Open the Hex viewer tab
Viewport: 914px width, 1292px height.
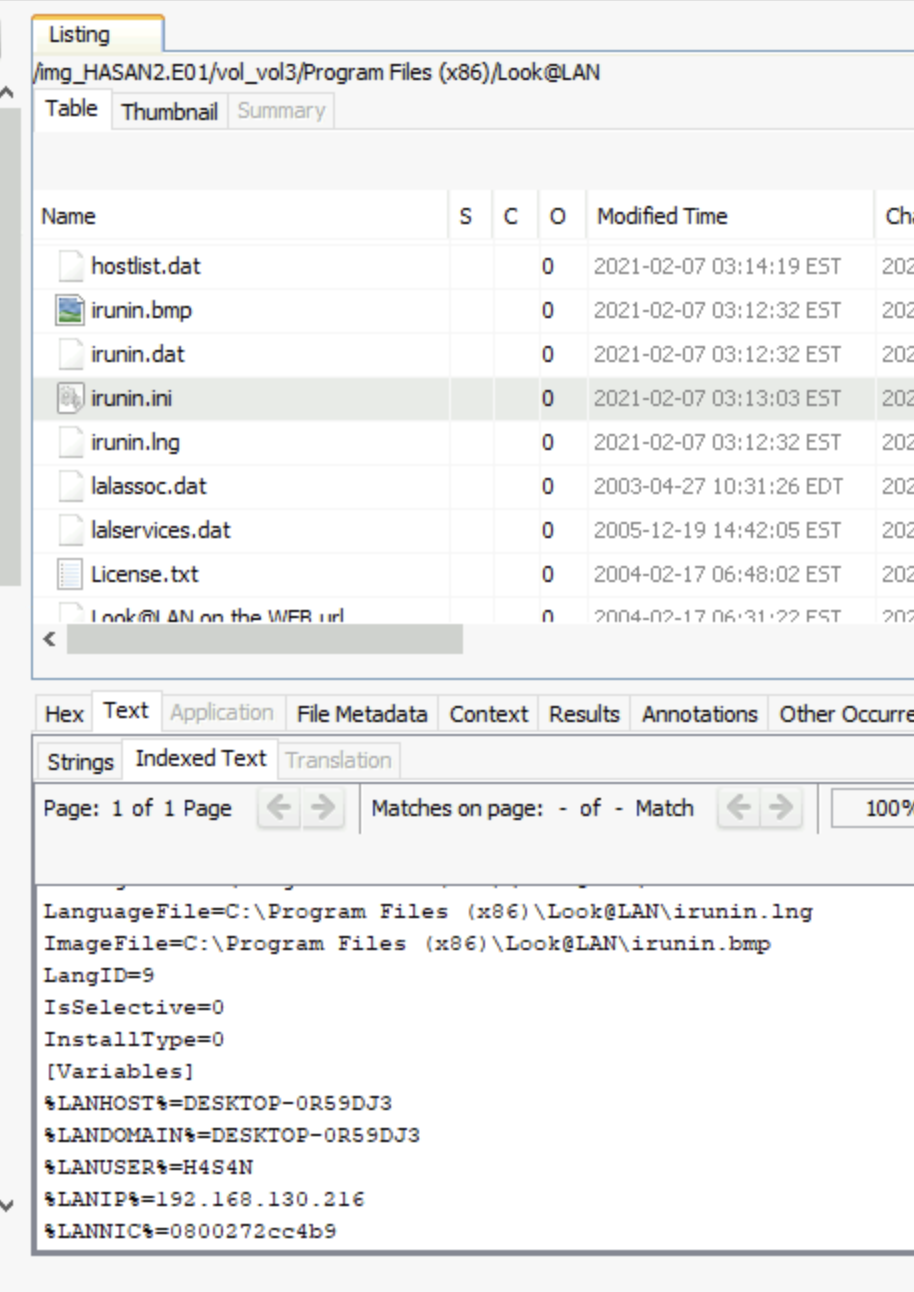64,714
